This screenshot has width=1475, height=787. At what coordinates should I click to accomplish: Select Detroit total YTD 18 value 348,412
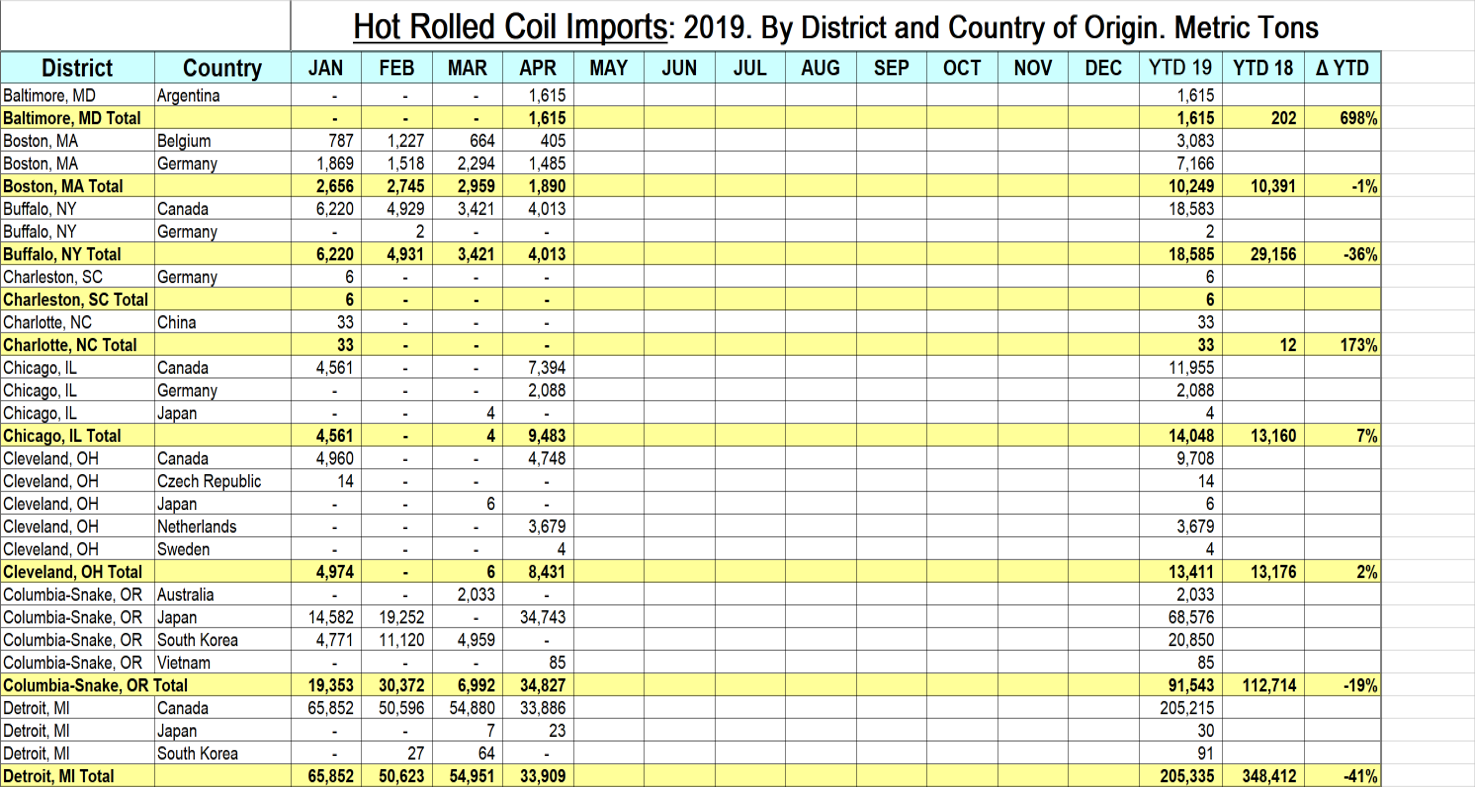(1263, 776)
